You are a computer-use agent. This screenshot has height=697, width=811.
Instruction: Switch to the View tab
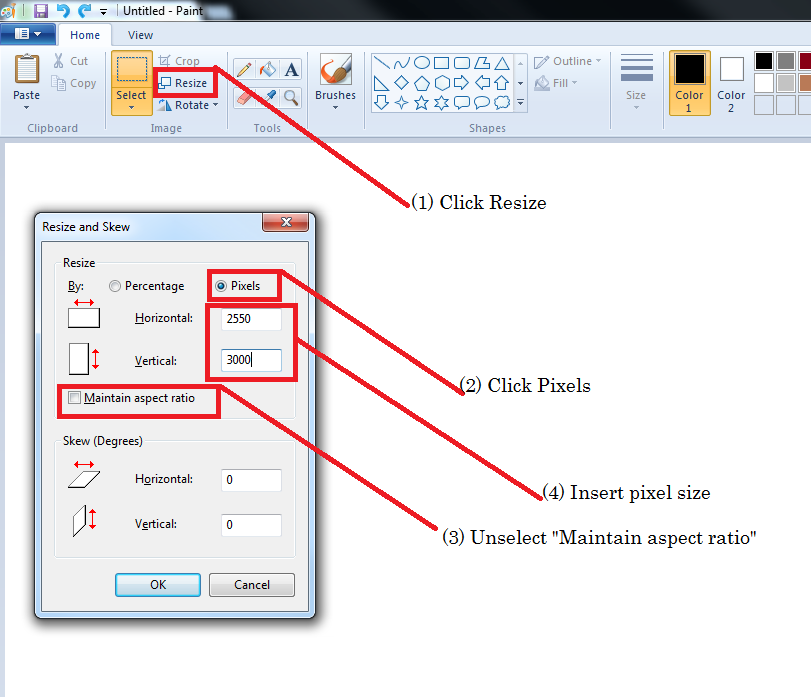[140, 35]
